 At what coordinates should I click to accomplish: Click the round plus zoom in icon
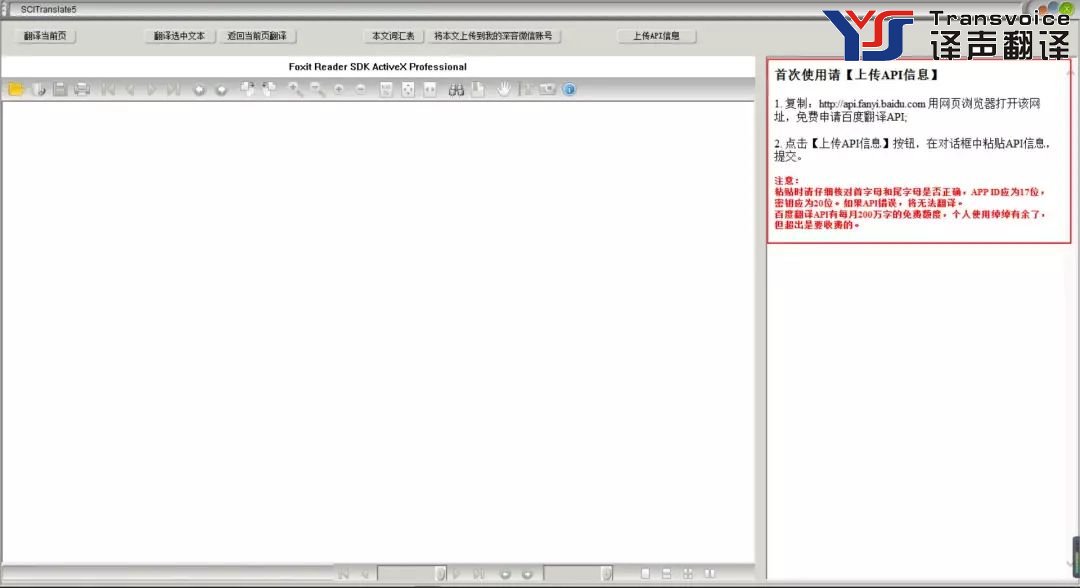339,90
